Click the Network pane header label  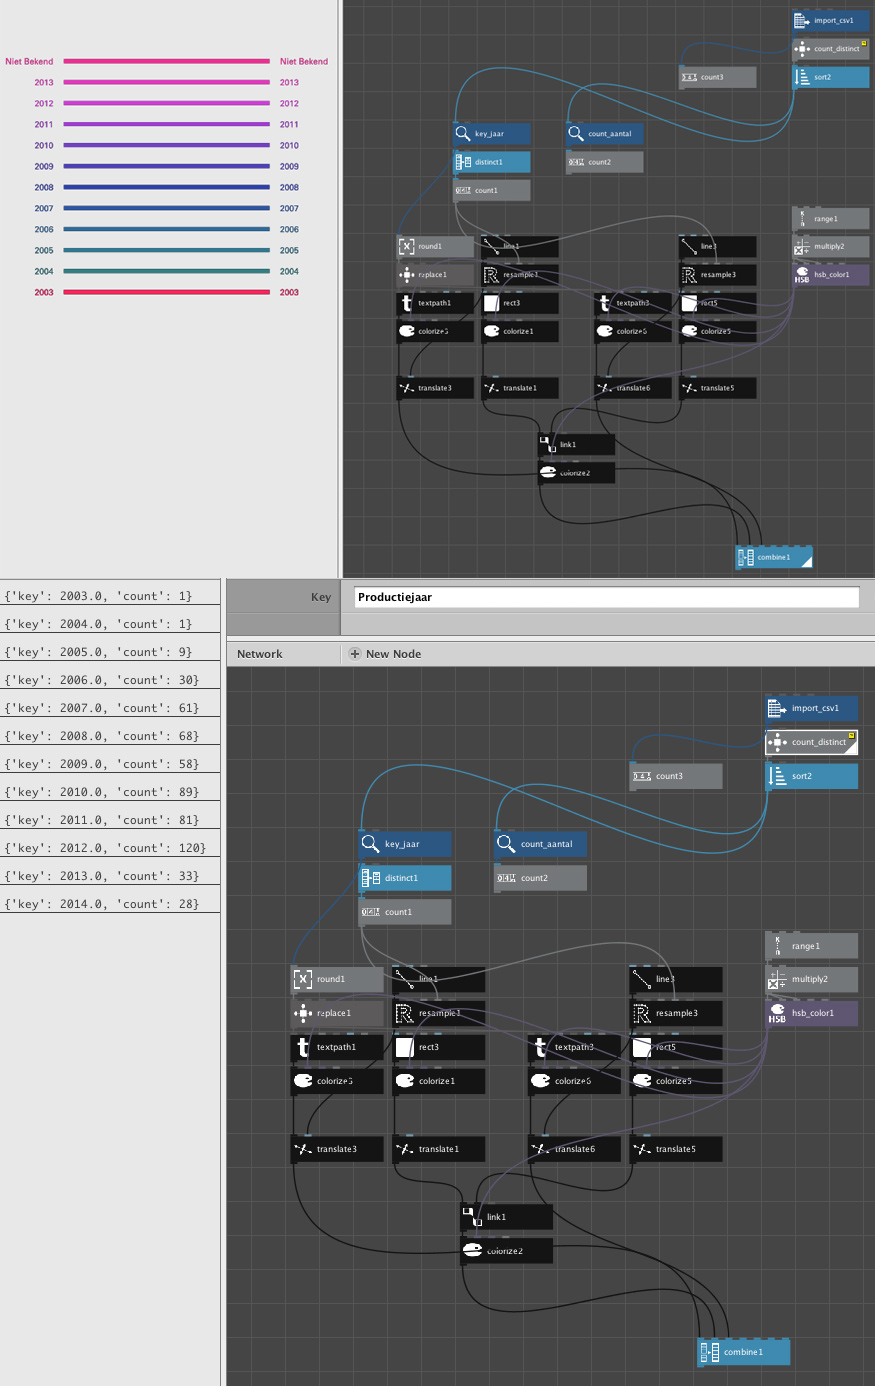[x=260, y=654]
